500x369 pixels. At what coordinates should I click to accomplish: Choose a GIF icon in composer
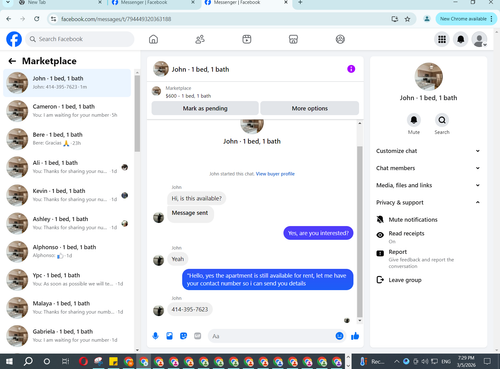pyautogui.click(x=197, y=336)
